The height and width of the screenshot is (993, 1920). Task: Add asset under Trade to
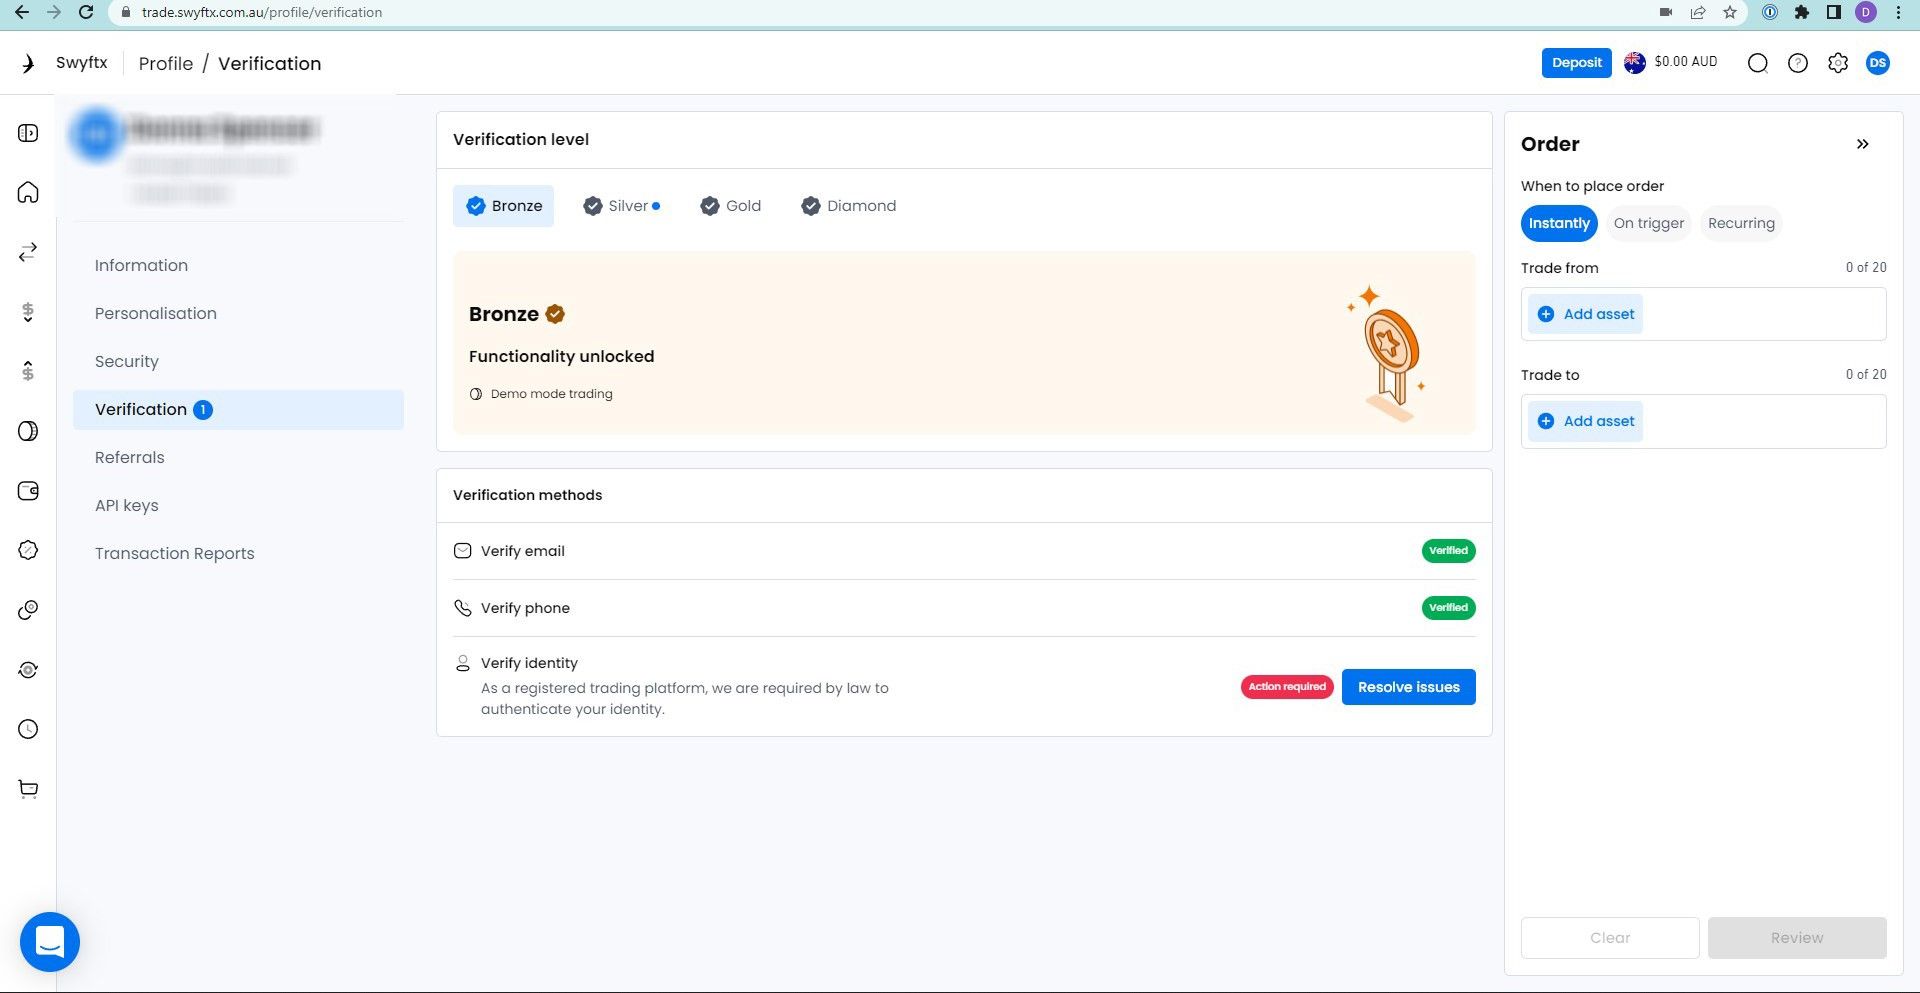1585,421
